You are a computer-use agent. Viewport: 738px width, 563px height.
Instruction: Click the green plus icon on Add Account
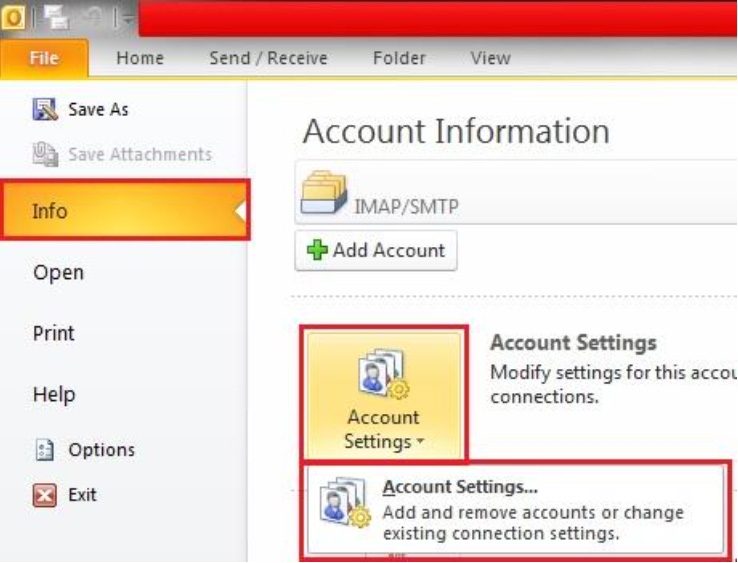coord(317,250)
